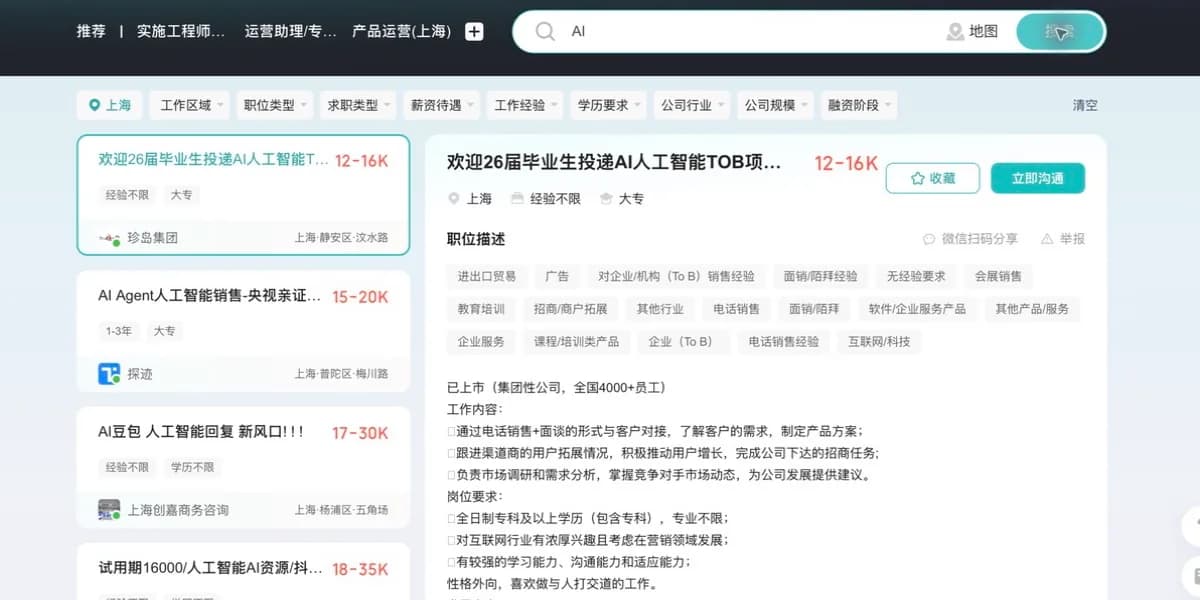Click the 其他产品/服务 tag
This screenshot has width=1200, height=600.
pyautogui.click(x=1032, y=309)
